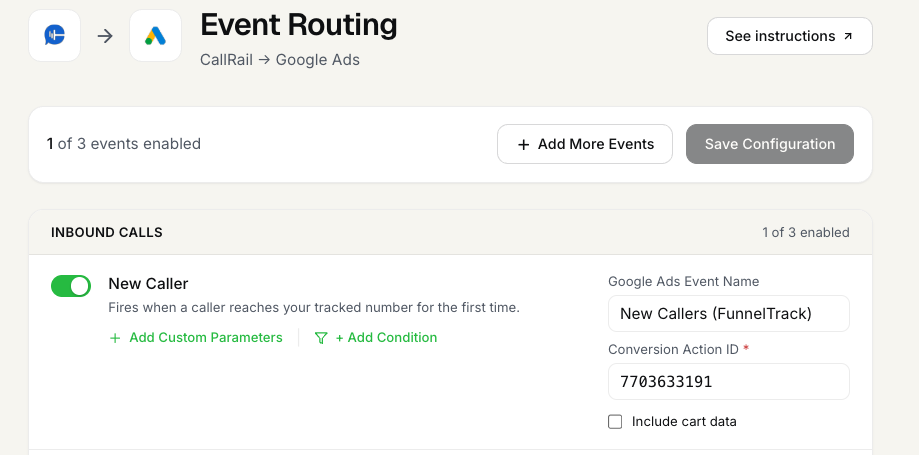Click the CallRail source app icon
919x455 pixels.
(x=55, y=36)
